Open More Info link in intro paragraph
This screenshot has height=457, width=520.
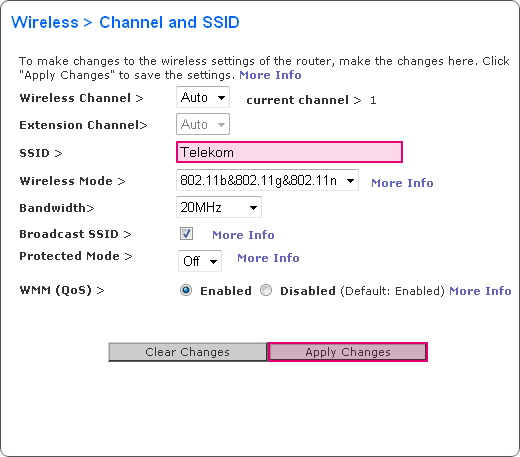[x=270, y=75]
